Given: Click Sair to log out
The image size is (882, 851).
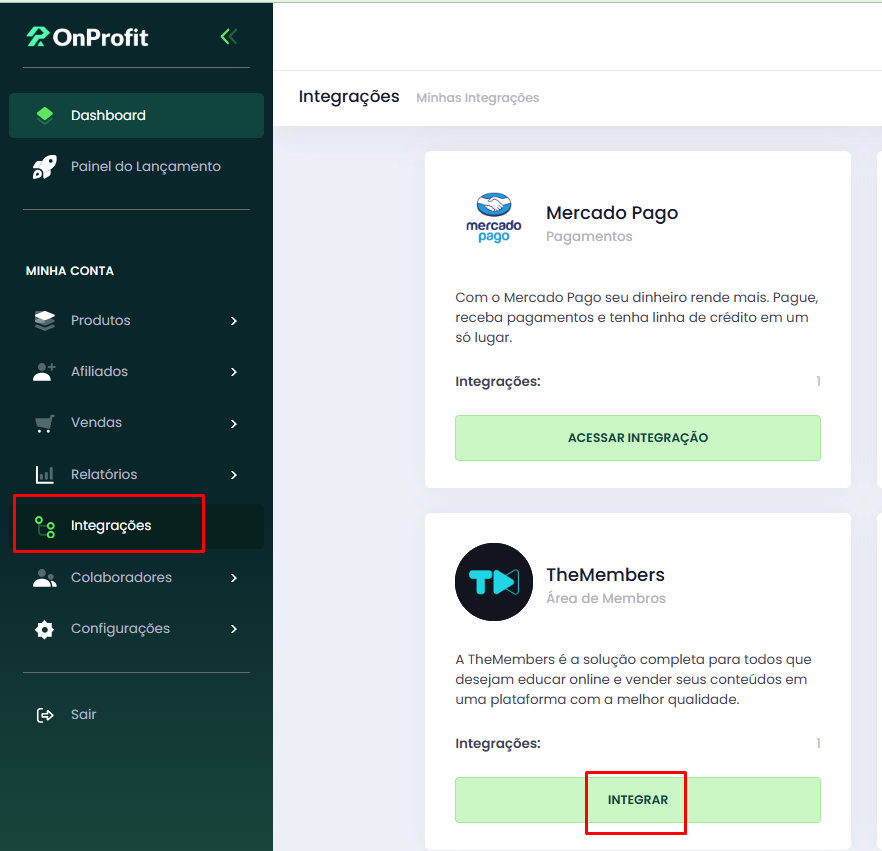Looking at the screenshot, I should (x=136, y=714).
